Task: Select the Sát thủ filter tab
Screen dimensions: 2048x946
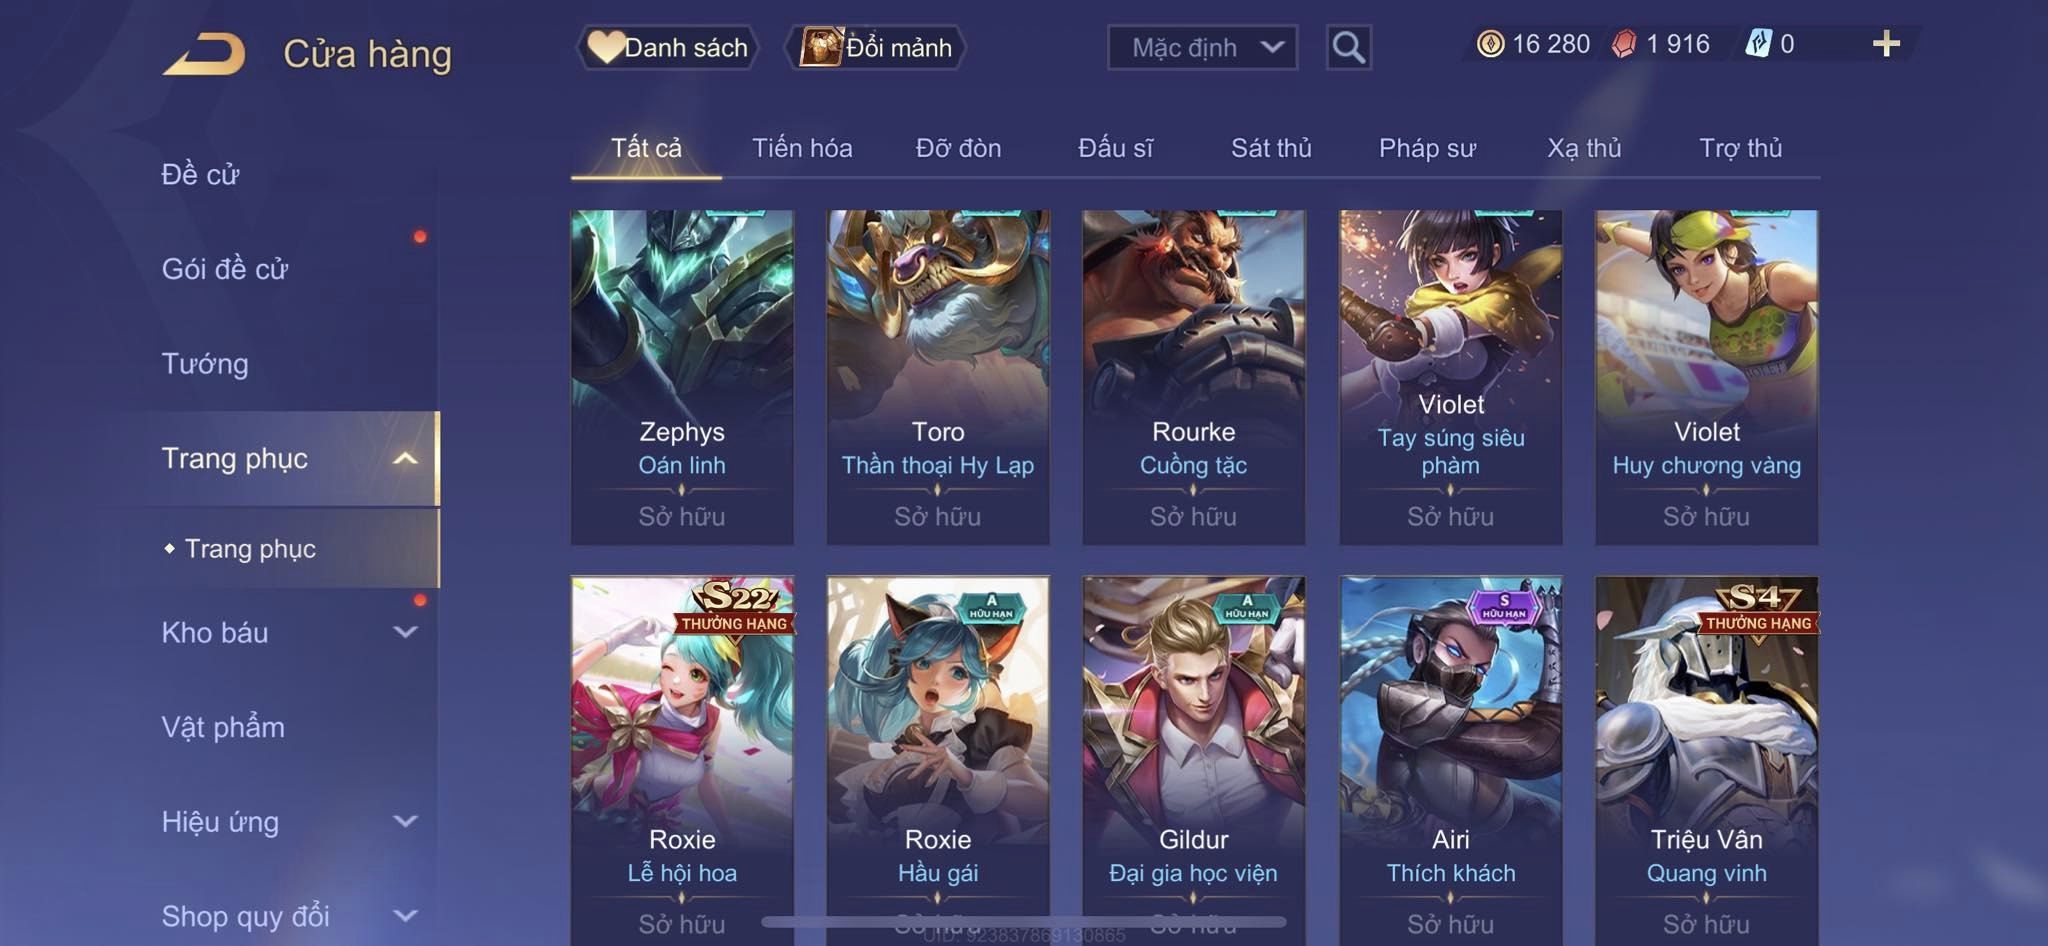Action: [x=1271, y=148]
